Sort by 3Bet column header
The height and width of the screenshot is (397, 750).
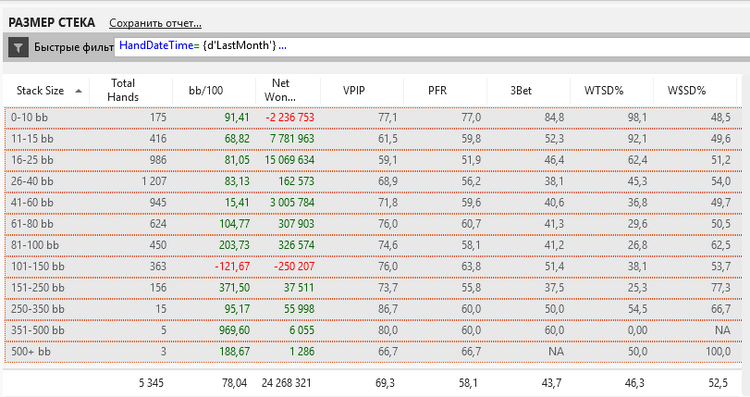pos(529,90)
